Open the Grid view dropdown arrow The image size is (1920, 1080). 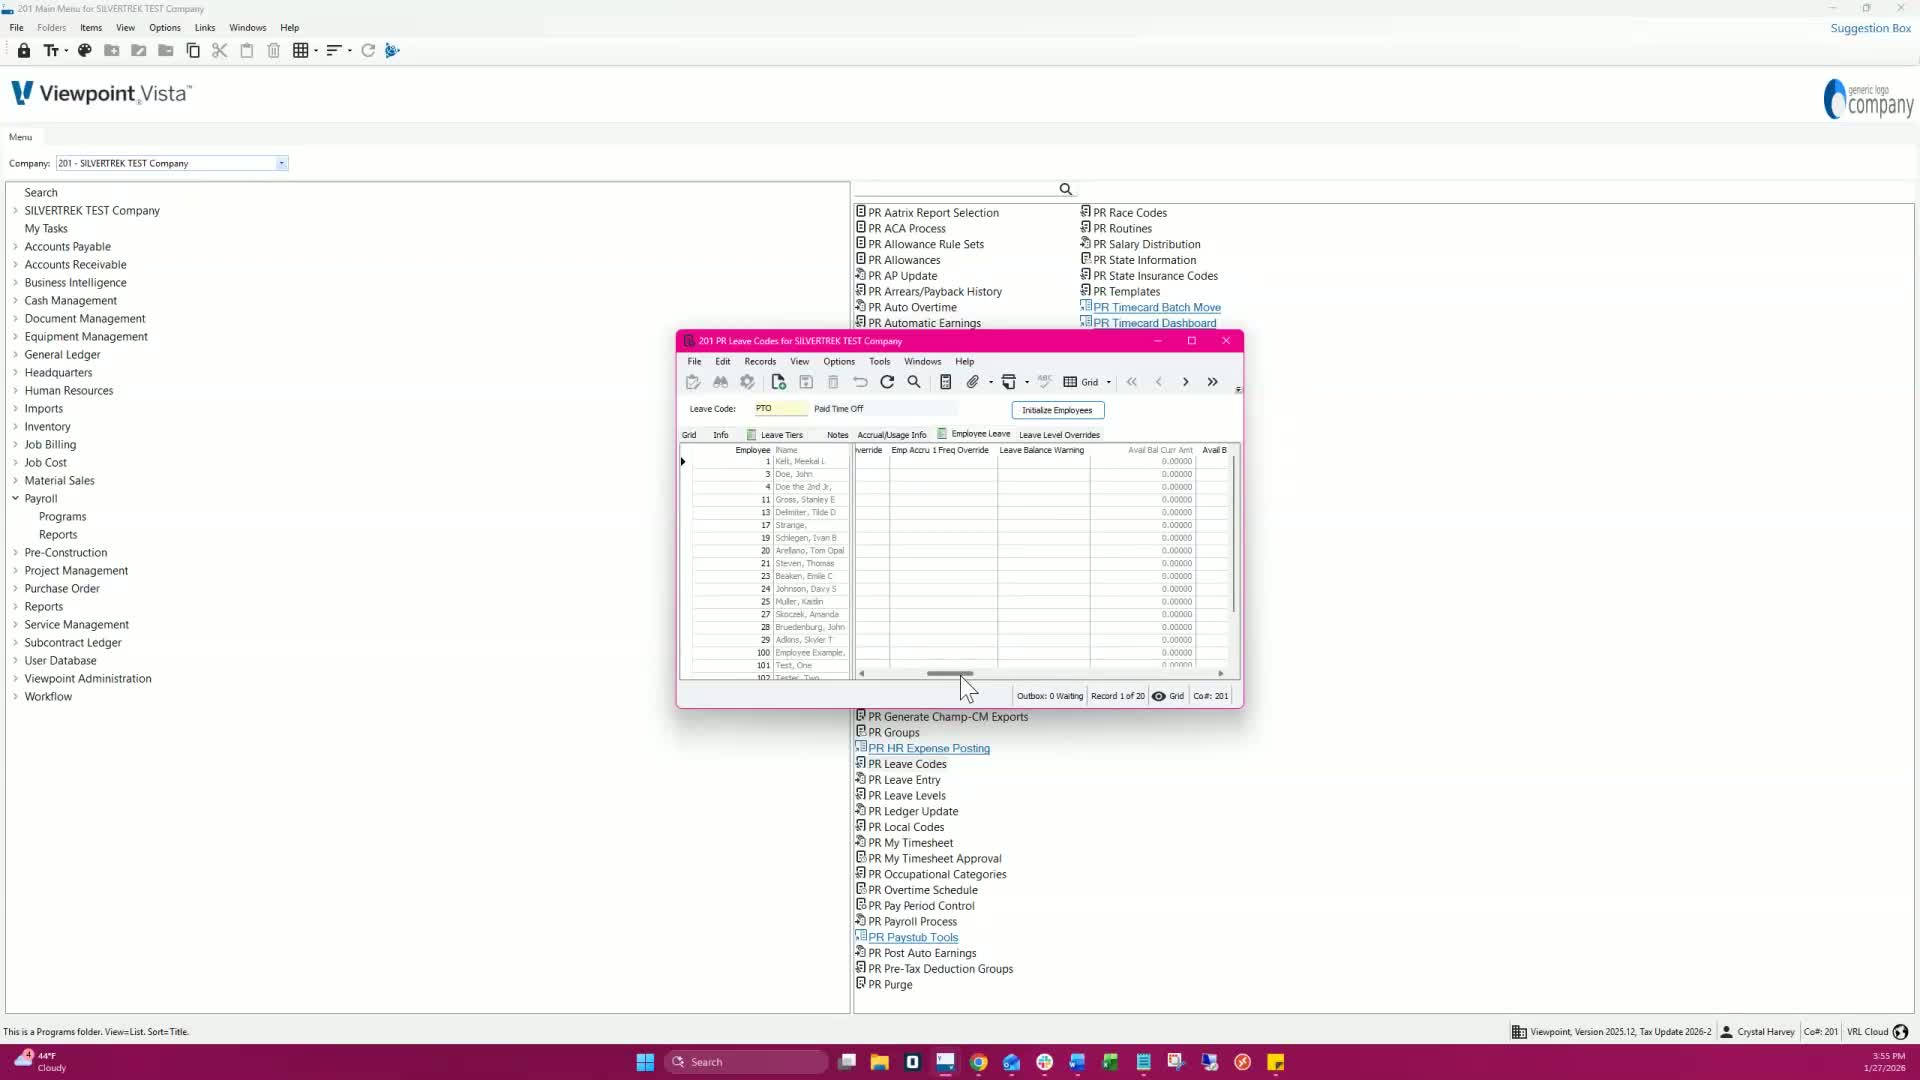(1109, 382)
